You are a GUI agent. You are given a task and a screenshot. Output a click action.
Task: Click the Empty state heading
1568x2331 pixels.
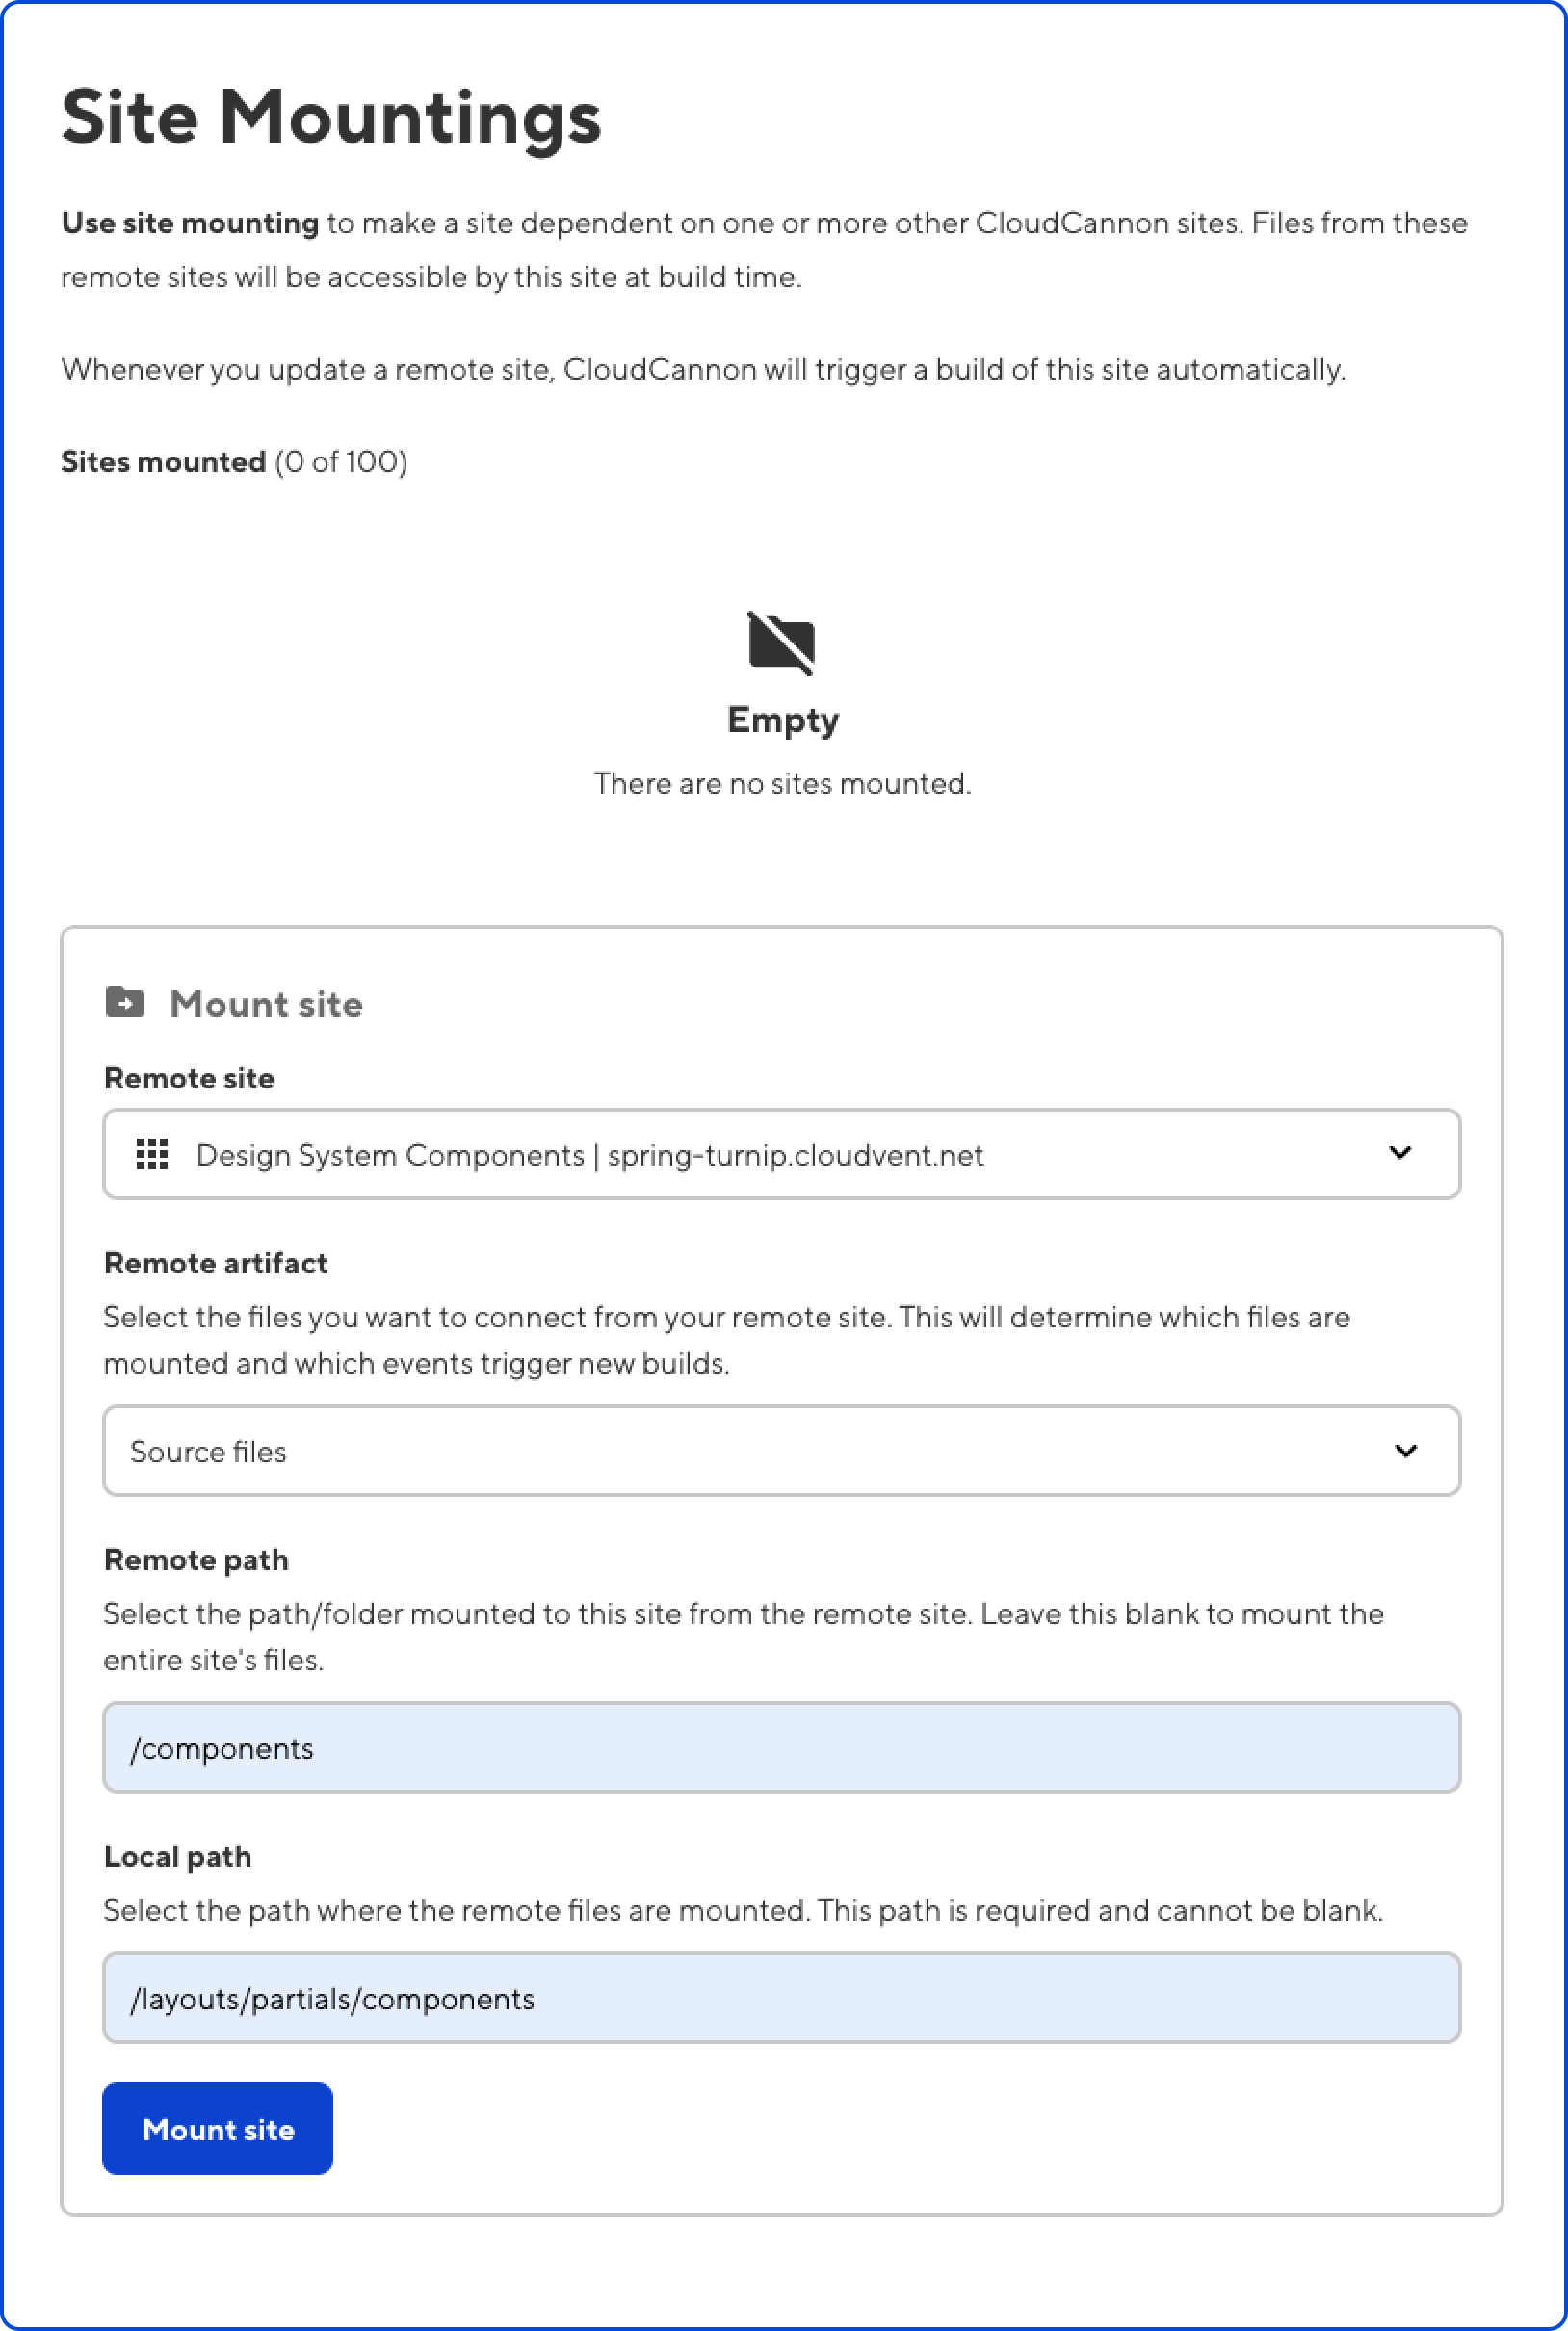tap(782, 720)
